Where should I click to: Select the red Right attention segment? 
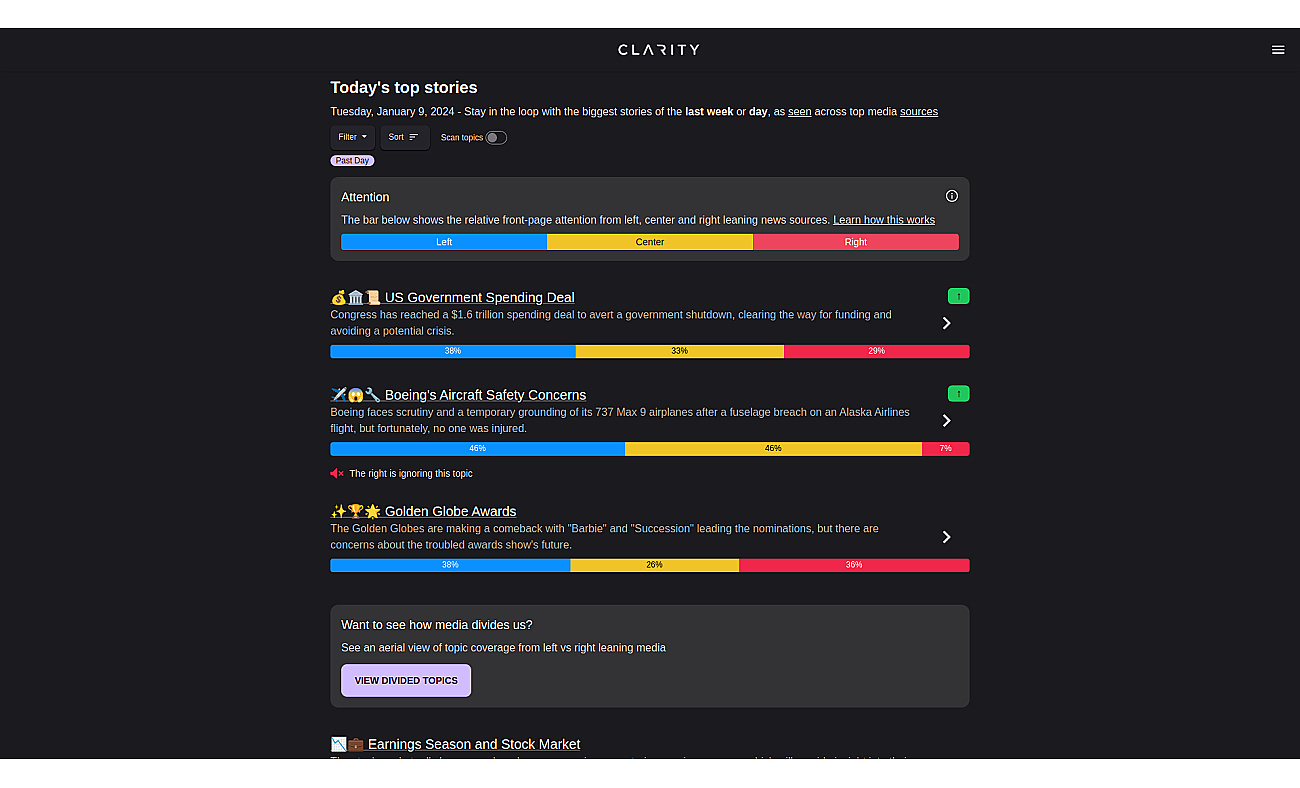point(856,242)
